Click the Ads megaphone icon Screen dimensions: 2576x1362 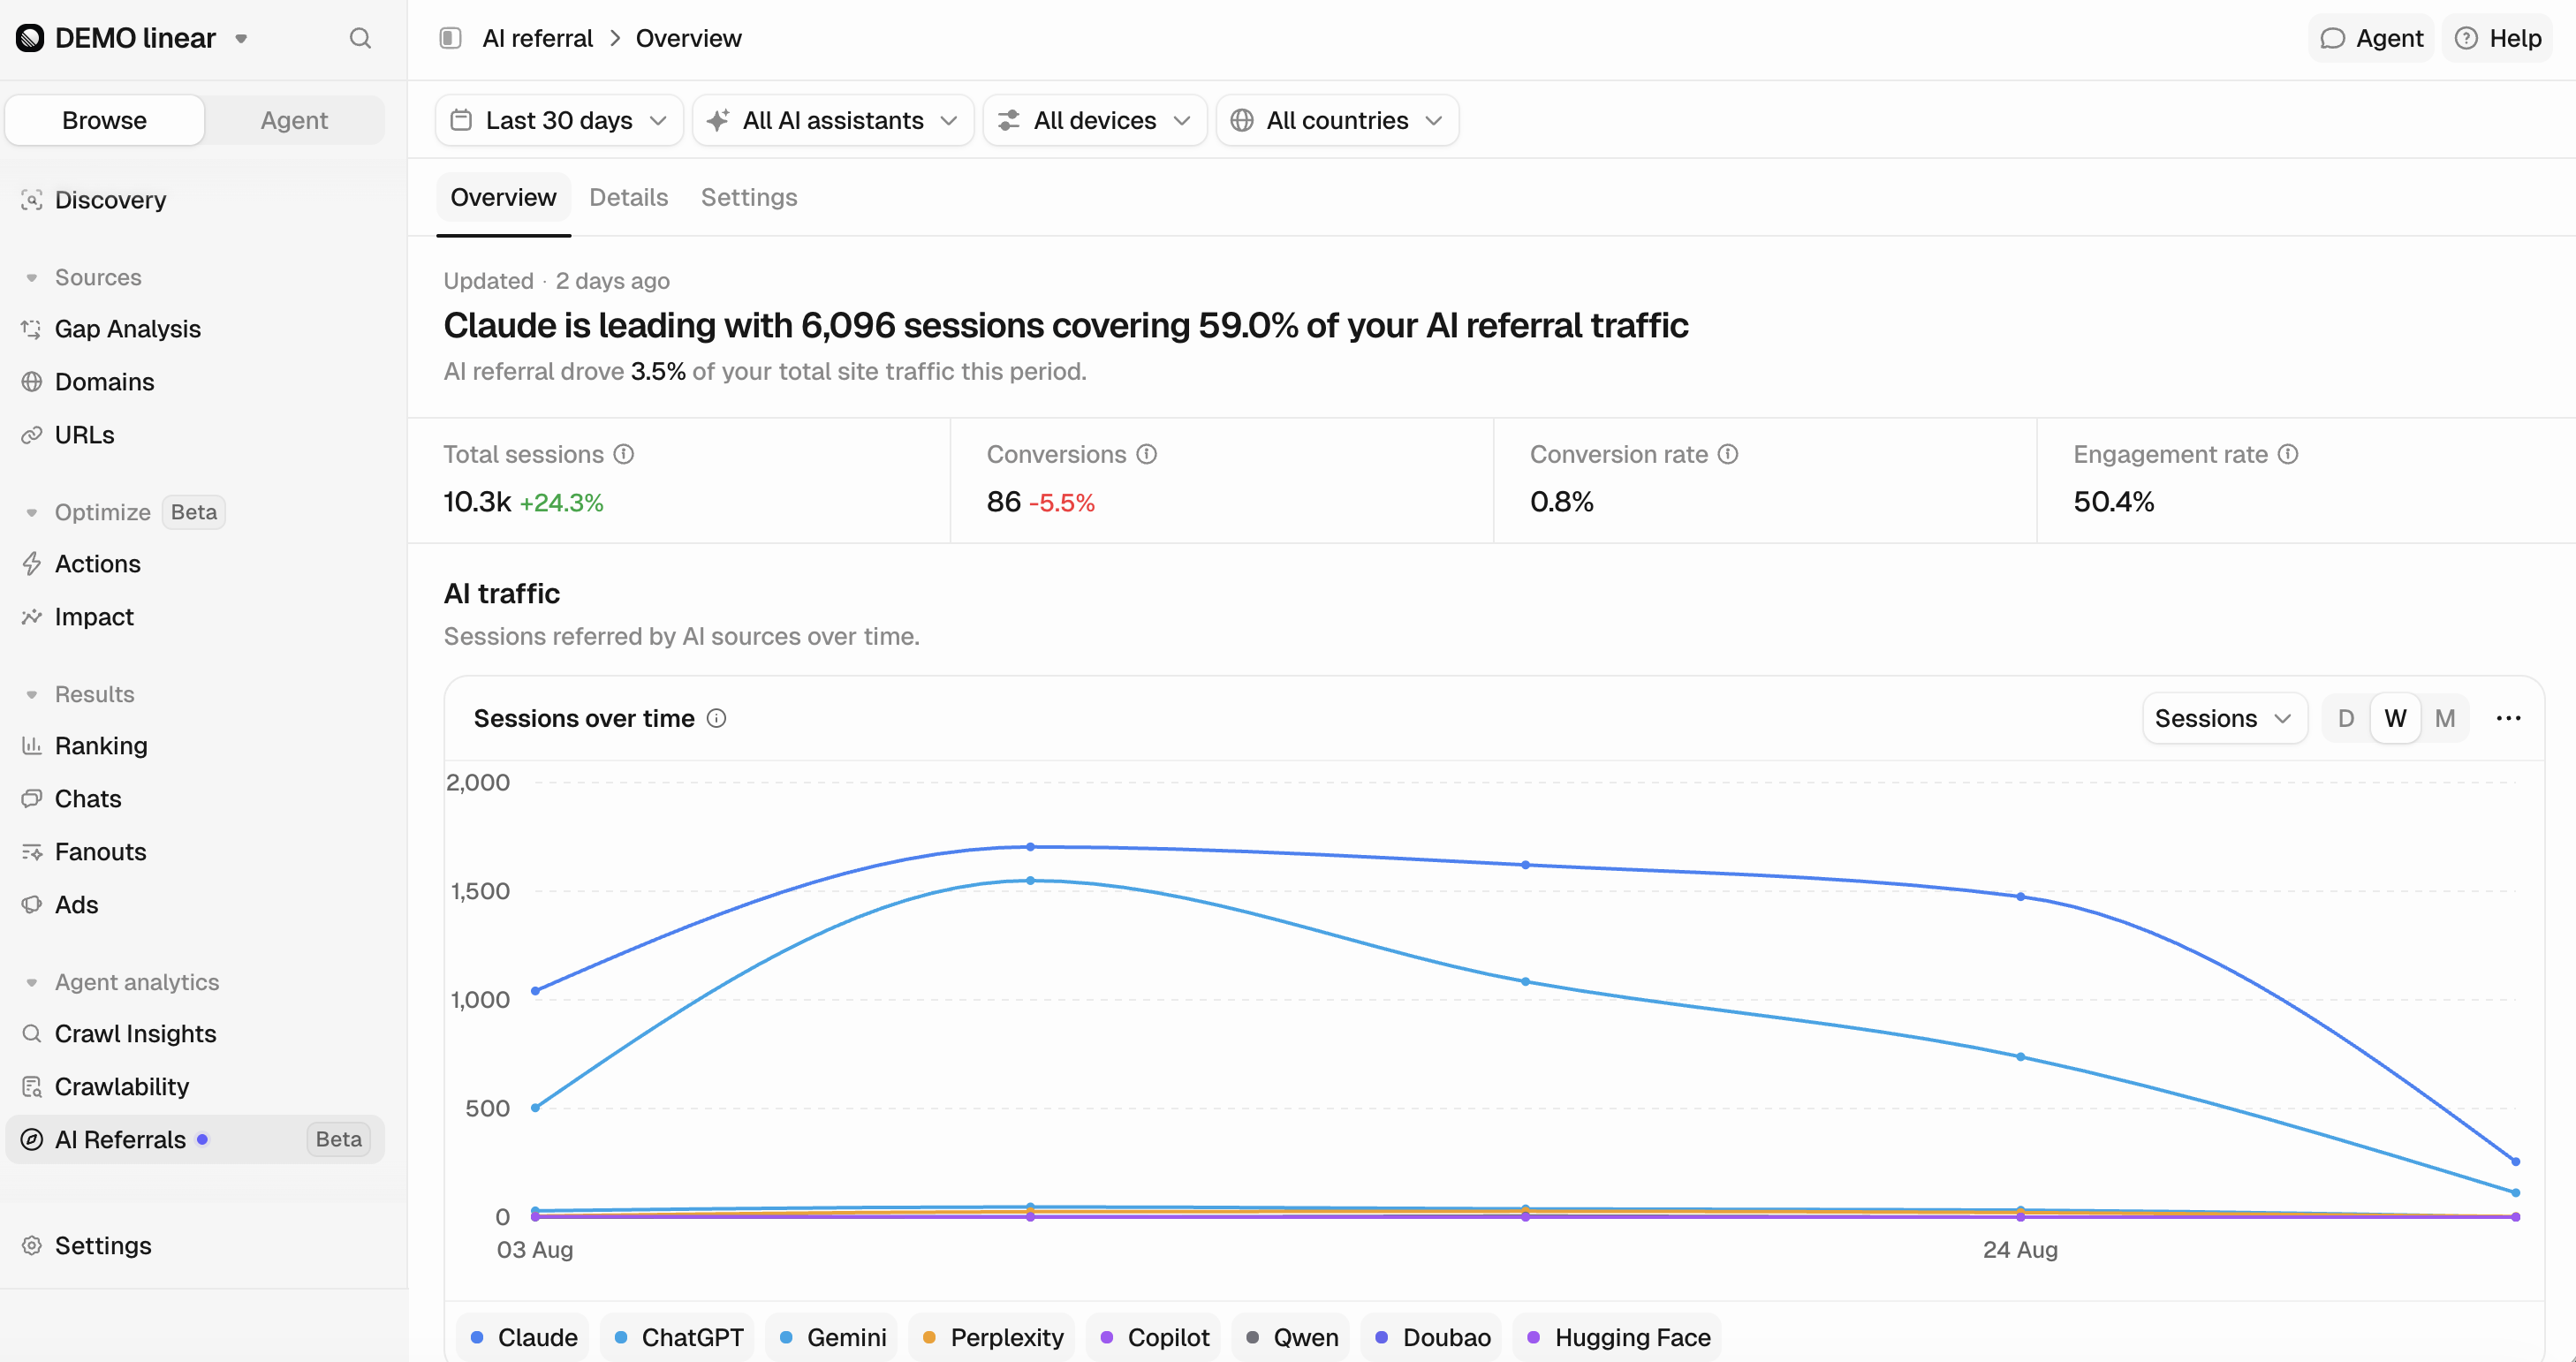pyautogui.click(x=32, y=905)
